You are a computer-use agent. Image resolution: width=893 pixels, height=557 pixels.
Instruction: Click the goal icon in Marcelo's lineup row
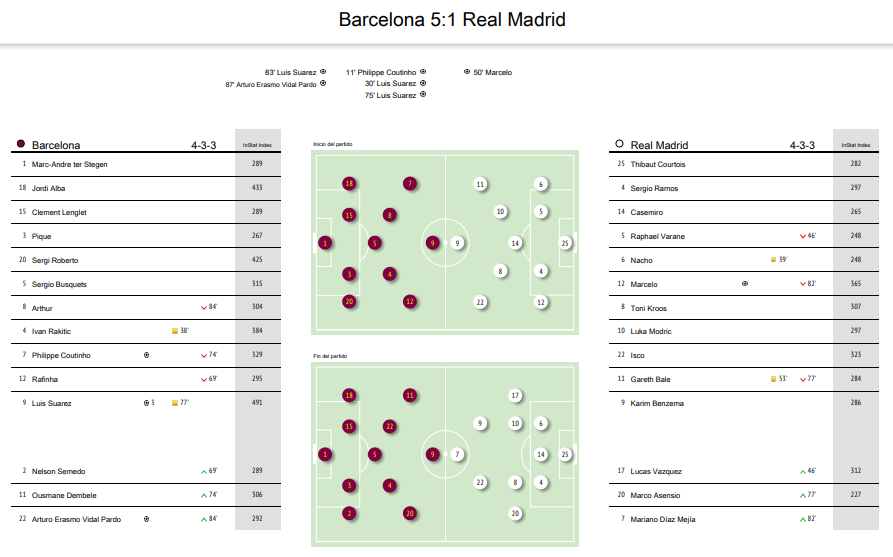point(745,283)
